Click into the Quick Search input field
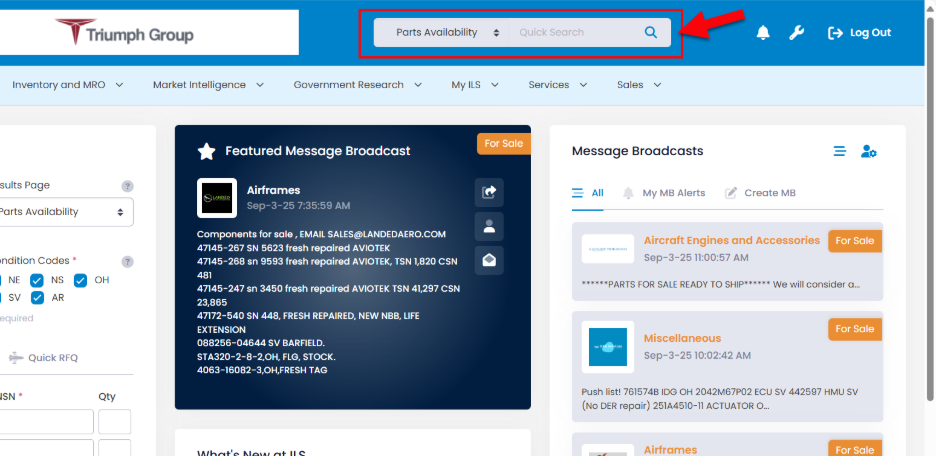This screenshot has height=456, width=936. pyautogui.click(x=572, y=33)
